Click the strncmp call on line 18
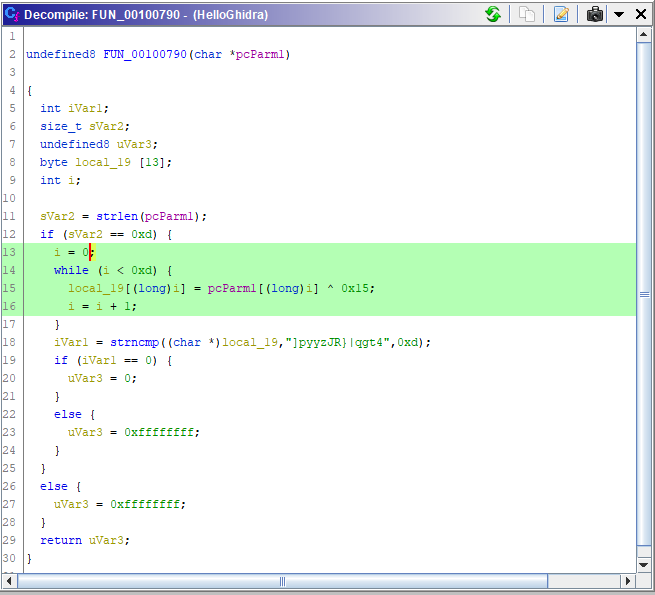The height and width of the screenshot is (595, 655). pyautogui.click(x=135, y=343)
